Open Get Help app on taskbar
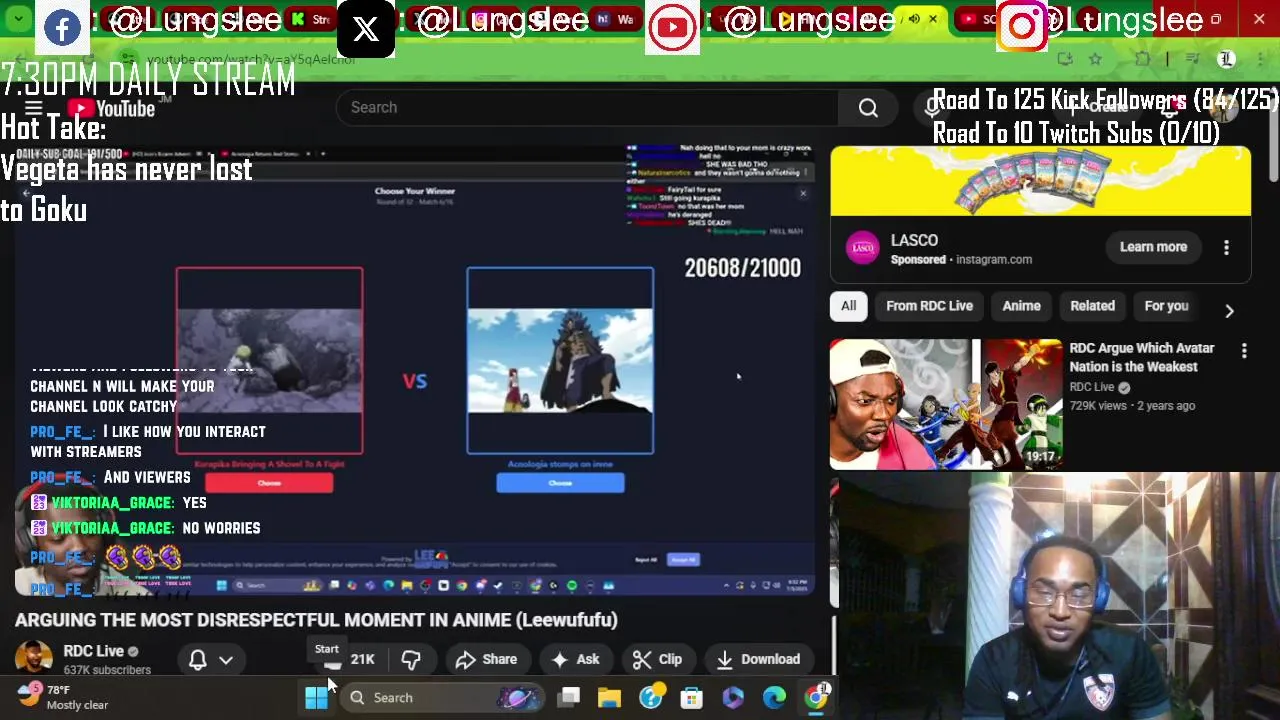Viewport: 1280px width, 720px height. (651, 697)
